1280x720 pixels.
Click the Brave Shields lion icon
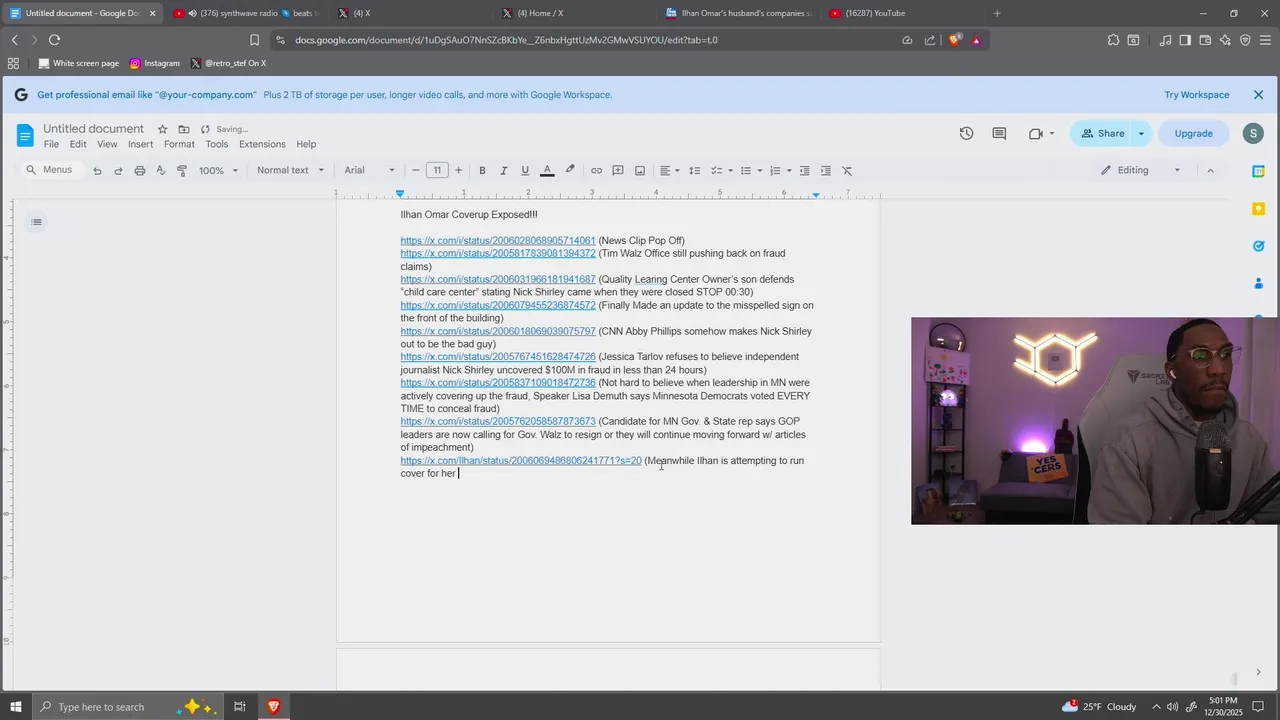click(955, 40)
